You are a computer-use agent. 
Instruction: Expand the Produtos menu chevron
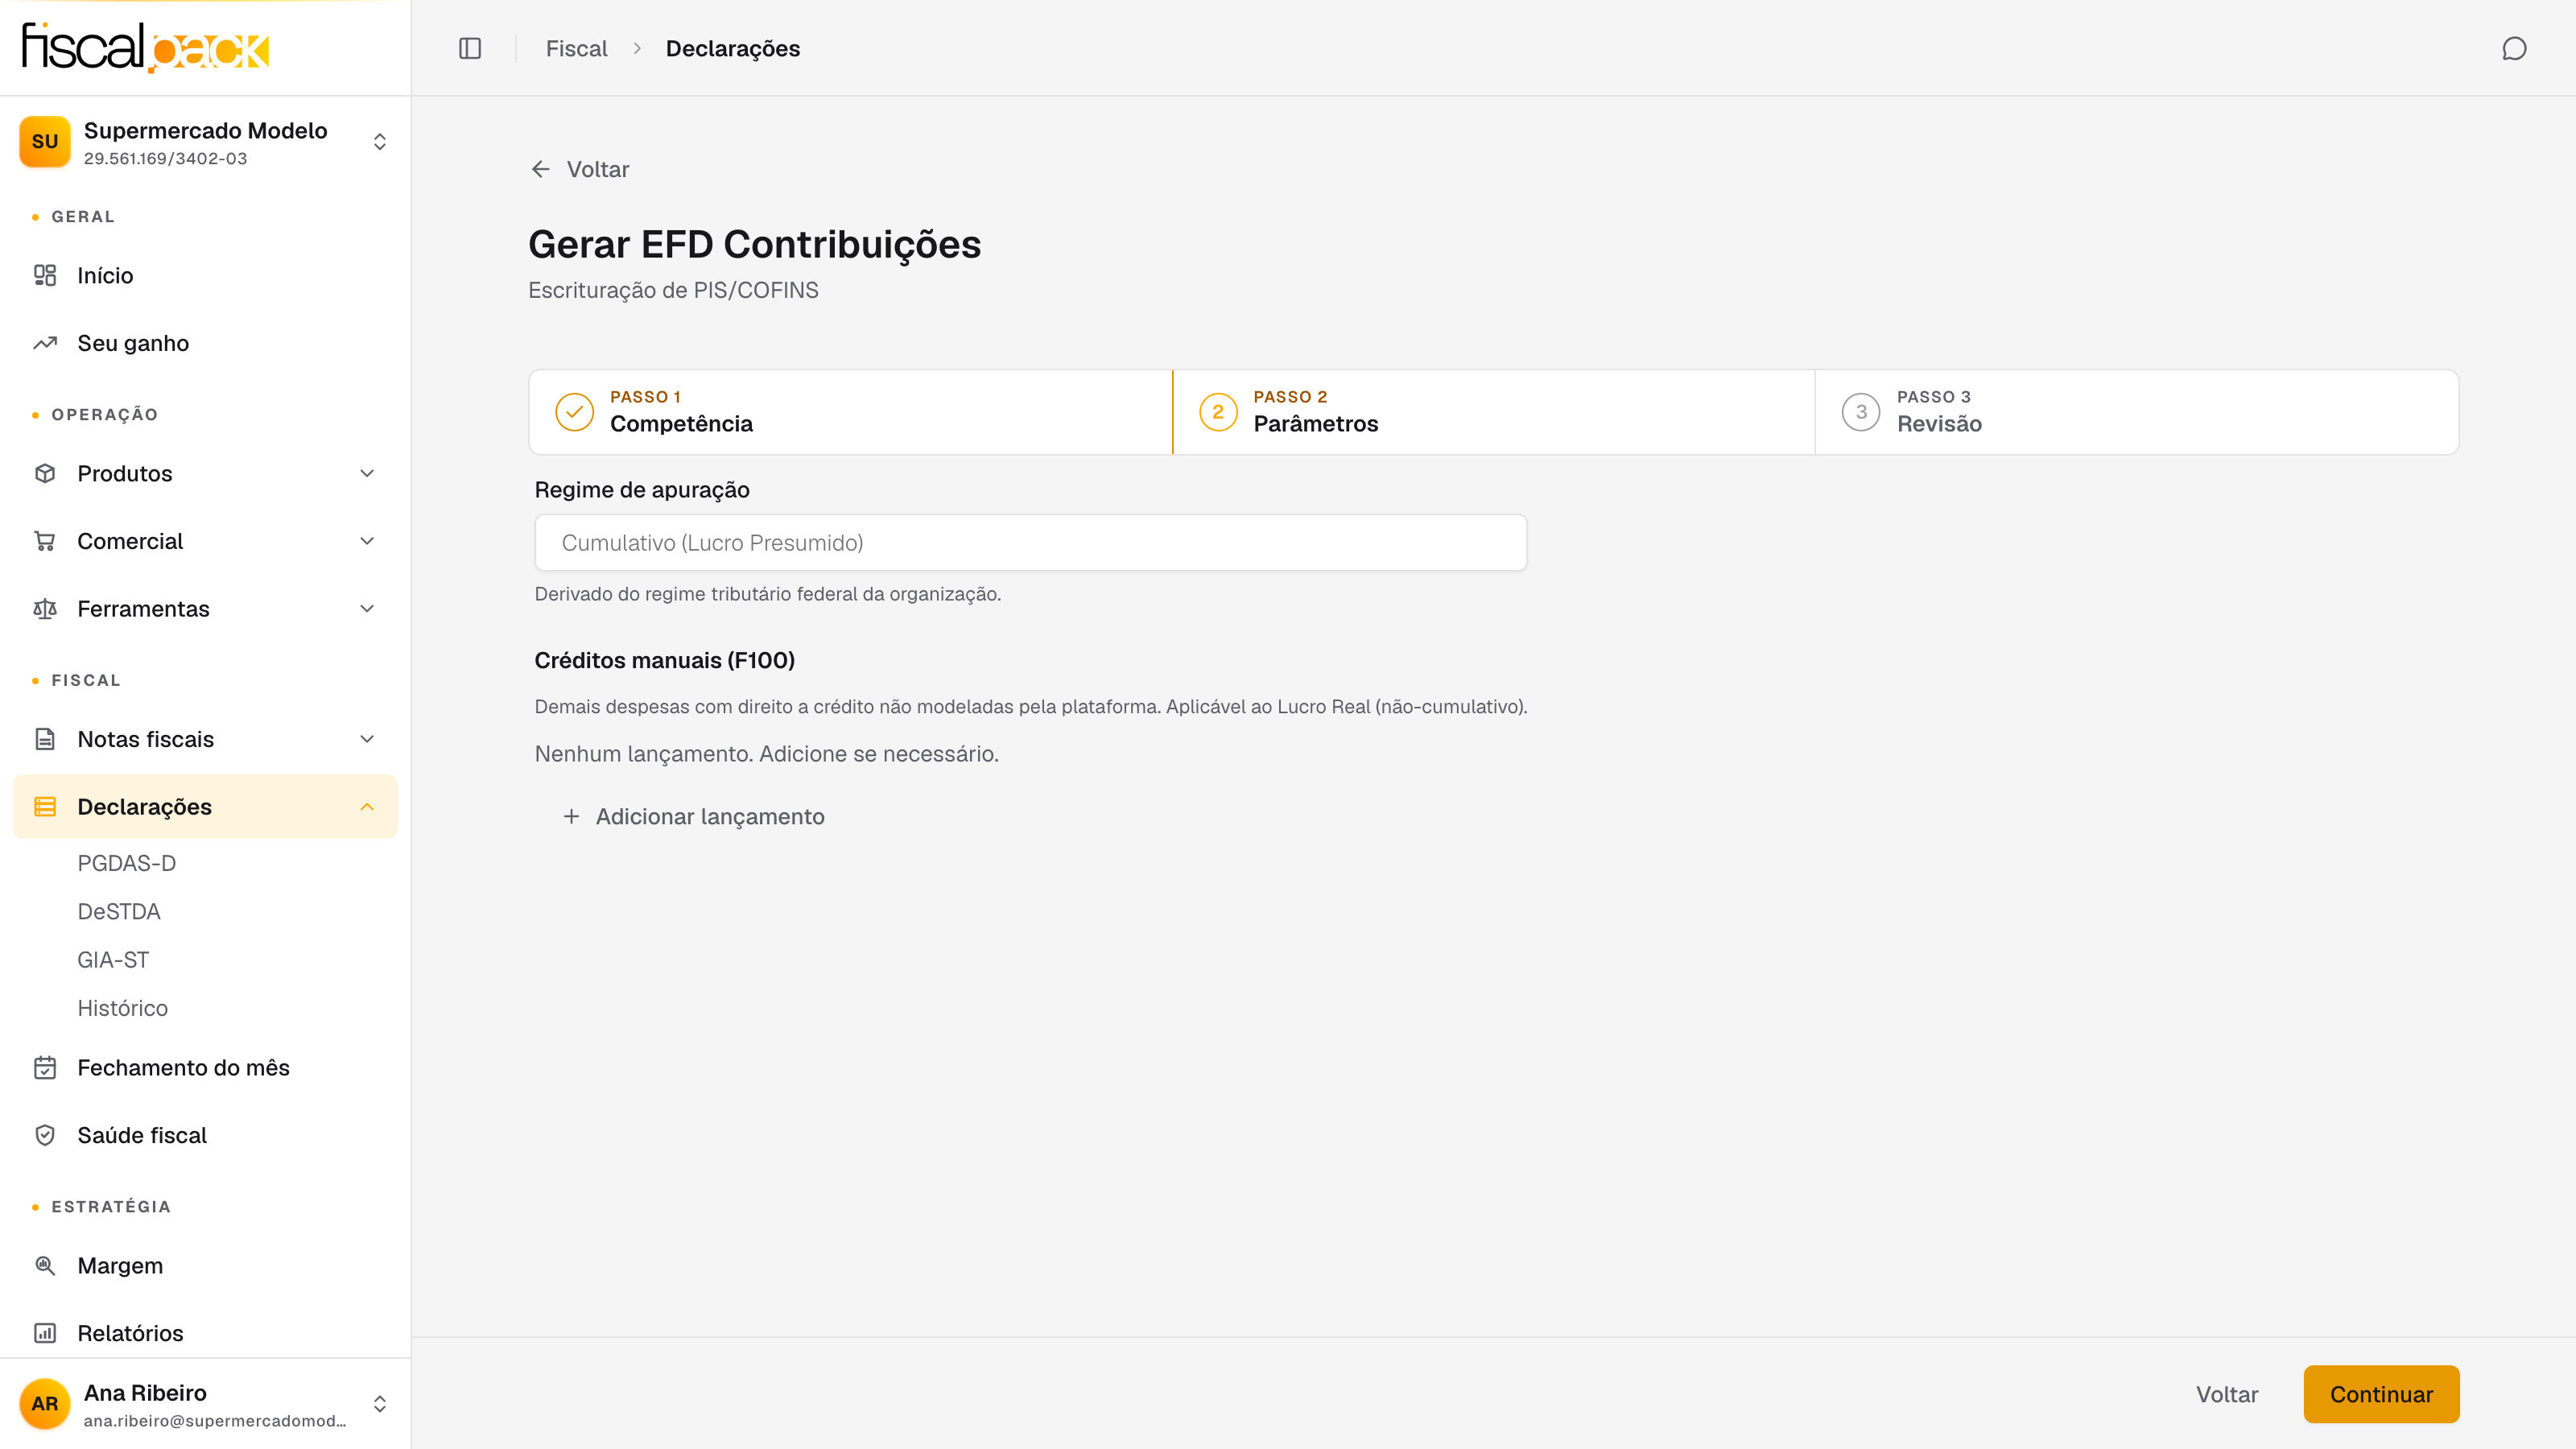367,473
